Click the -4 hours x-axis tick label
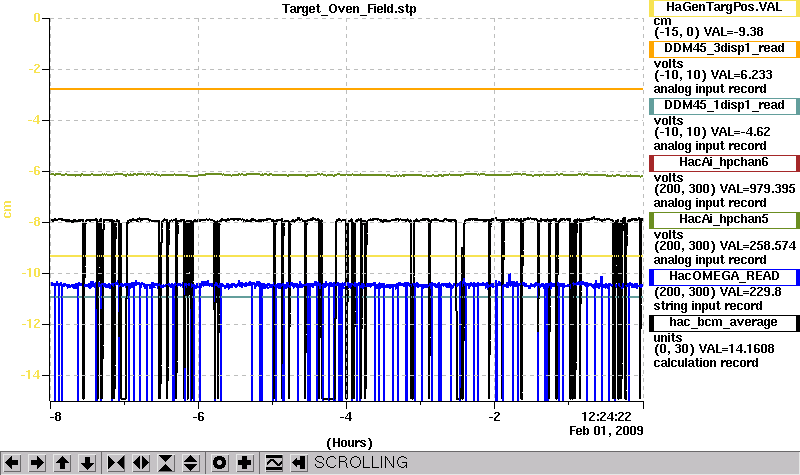 click(346, 417)
